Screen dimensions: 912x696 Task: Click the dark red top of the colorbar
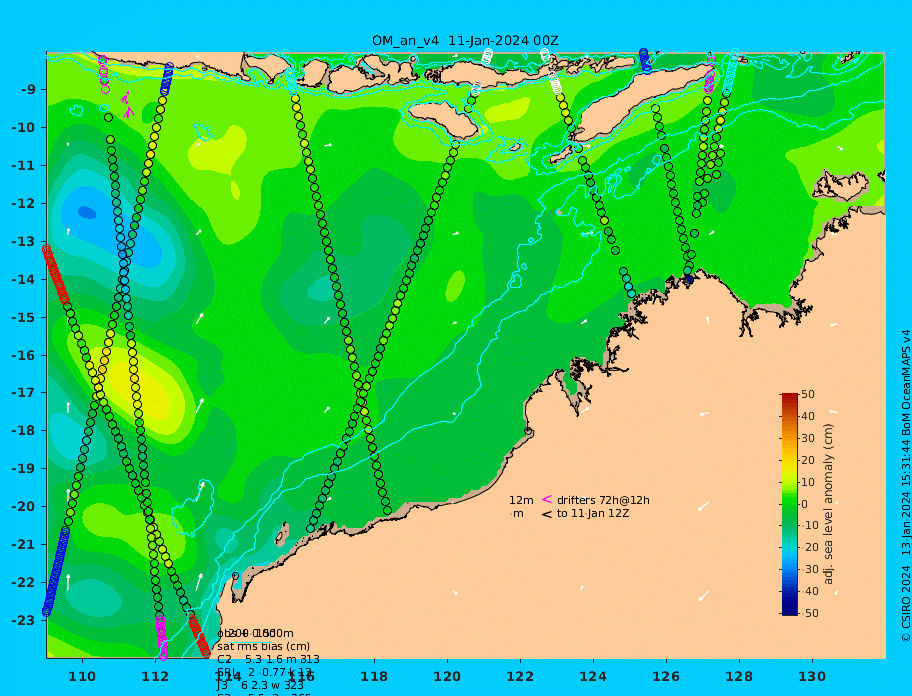789,397
